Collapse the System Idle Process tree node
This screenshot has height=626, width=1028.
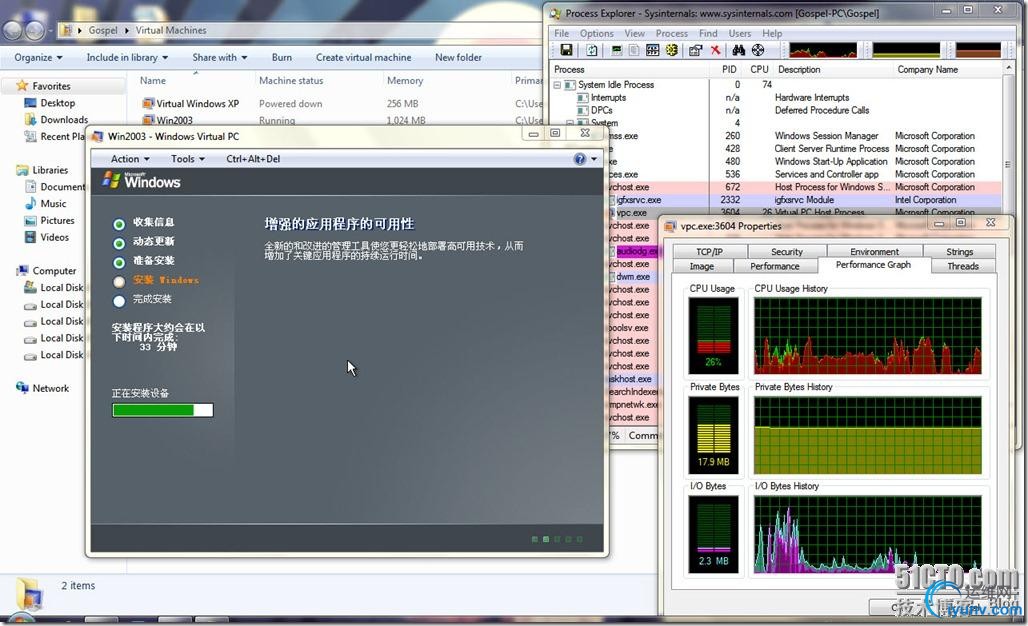(x=558, y=85)
